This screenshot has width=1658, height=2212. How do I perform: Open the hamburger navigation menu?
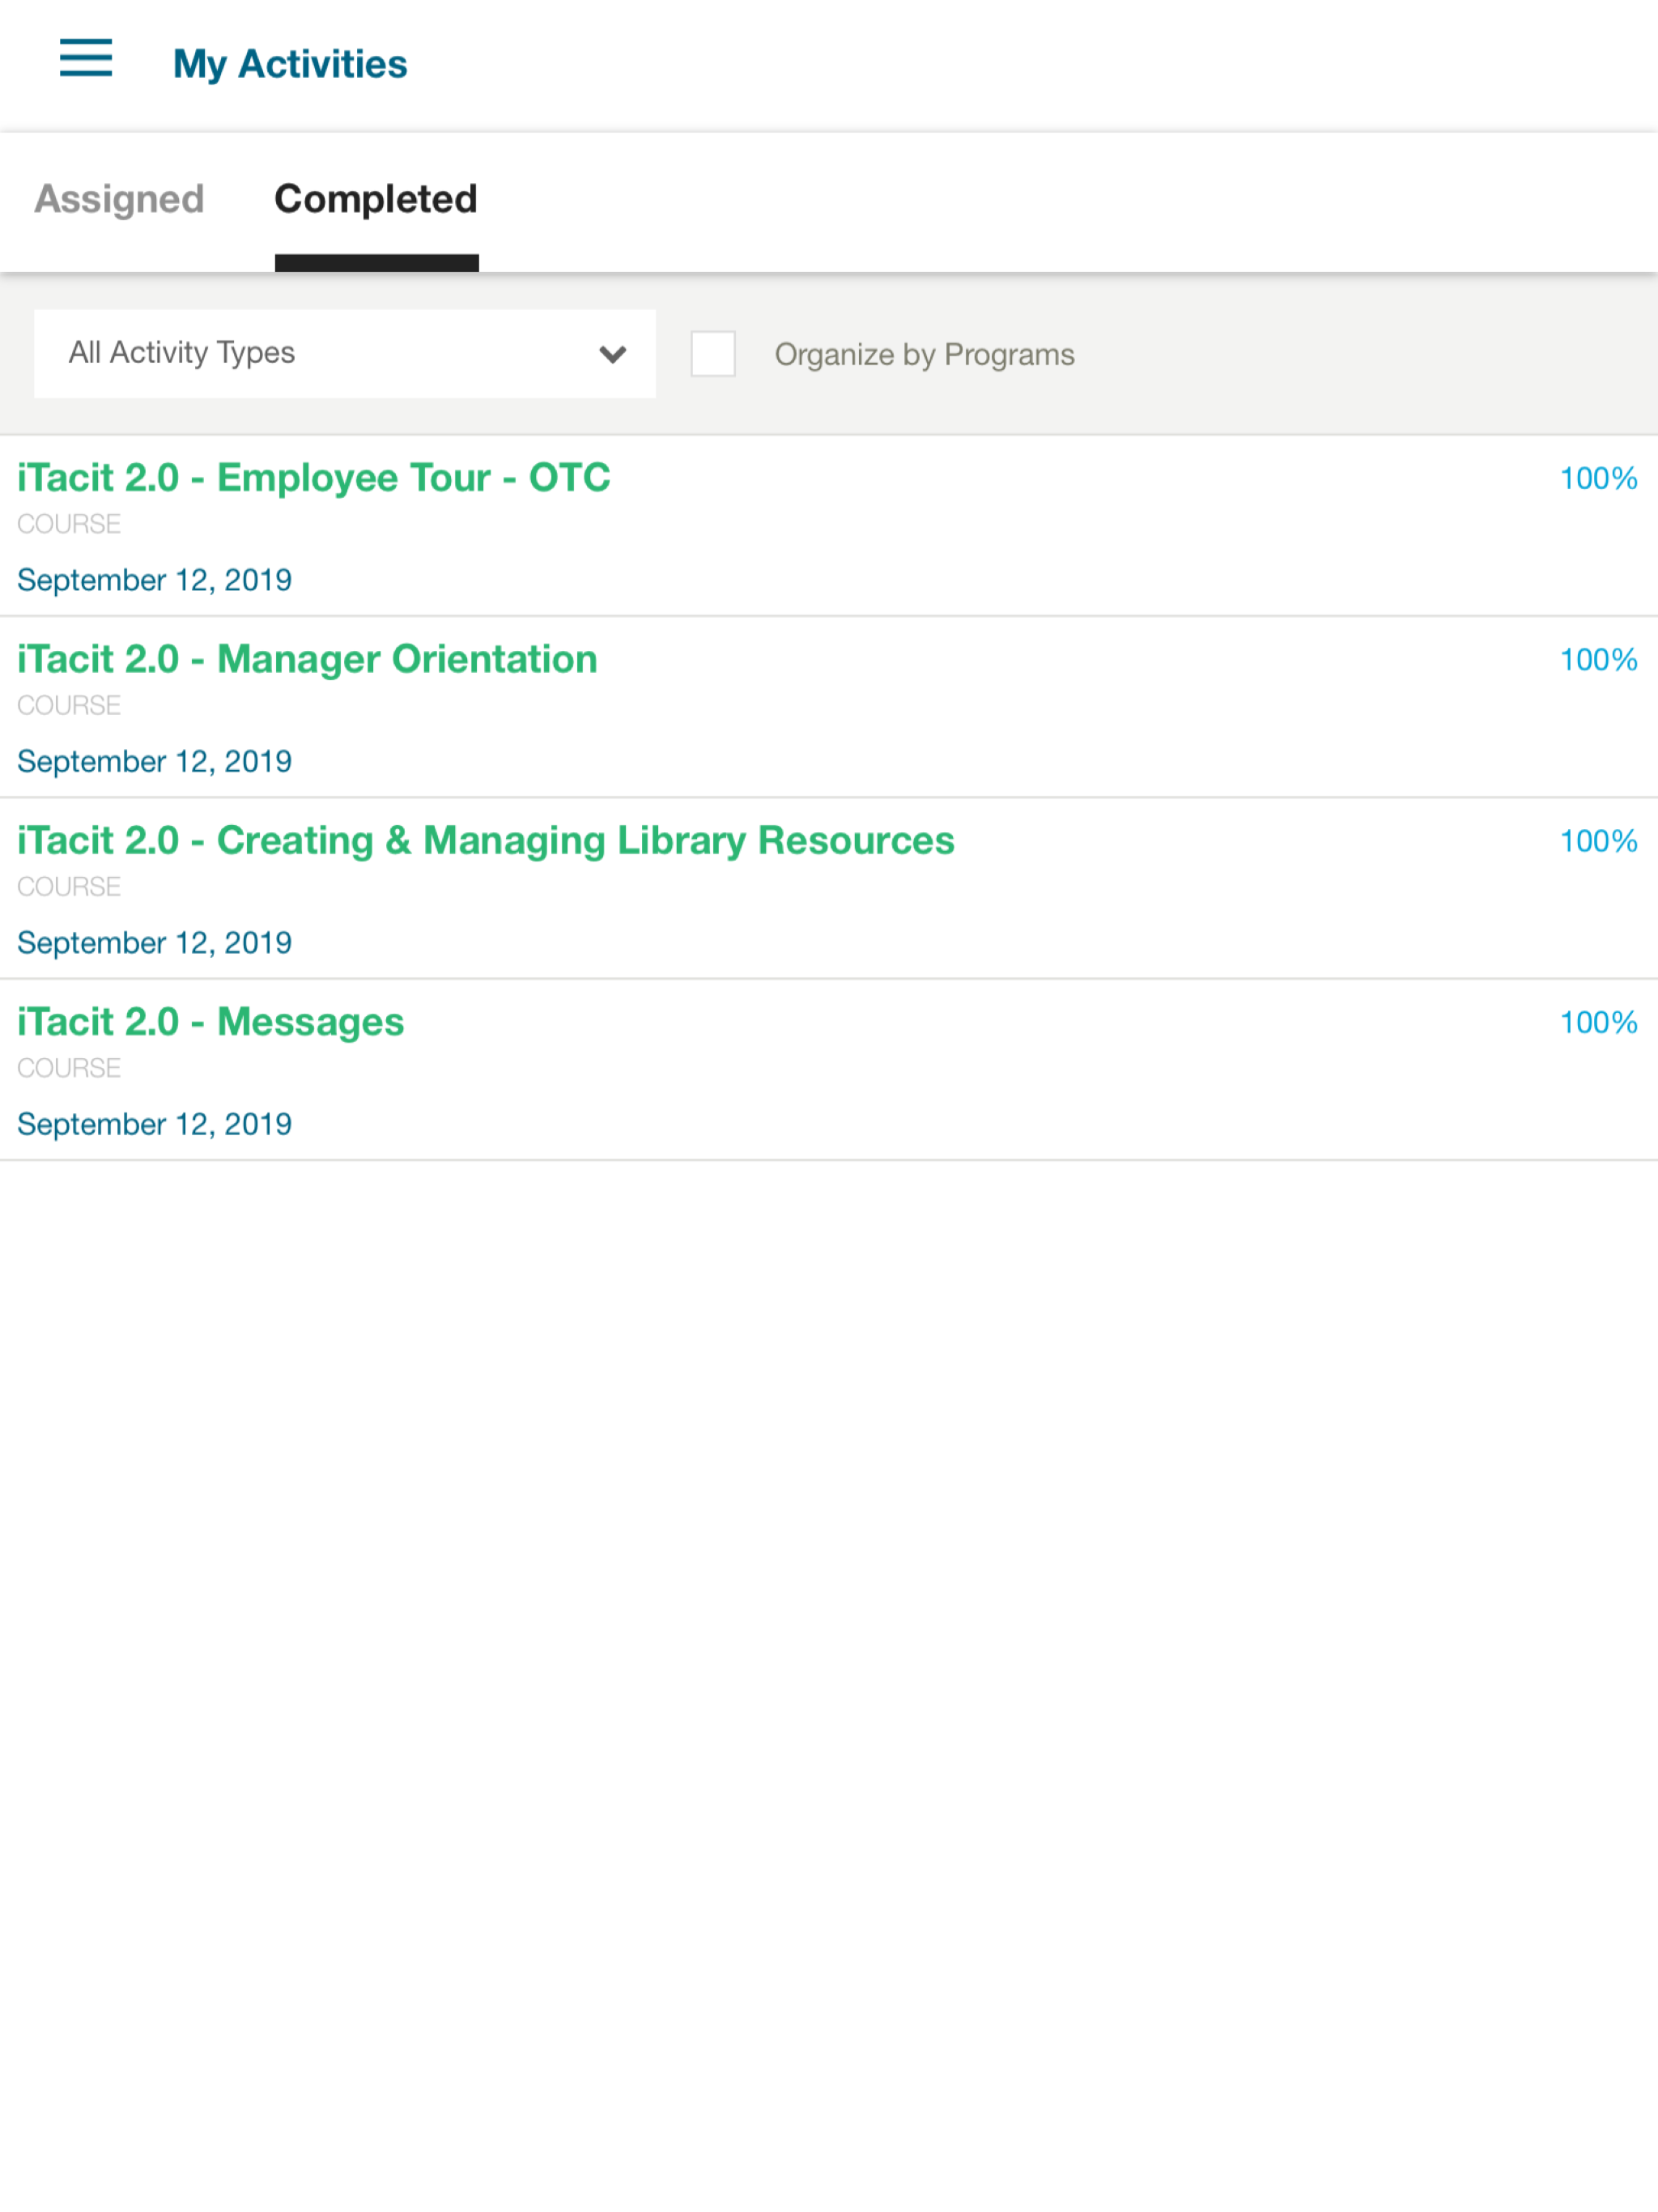pyautogui.click(x=86, y=58)
